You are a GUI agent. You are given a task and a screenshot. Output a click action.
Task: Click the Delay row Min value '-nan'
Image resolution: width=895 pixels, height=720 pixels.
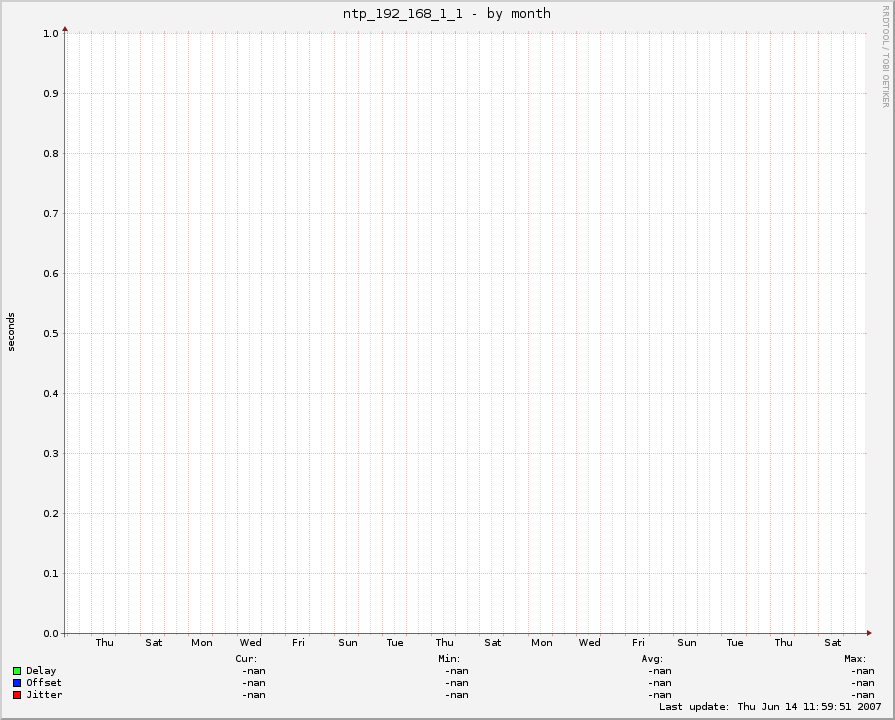pos(457,671)
